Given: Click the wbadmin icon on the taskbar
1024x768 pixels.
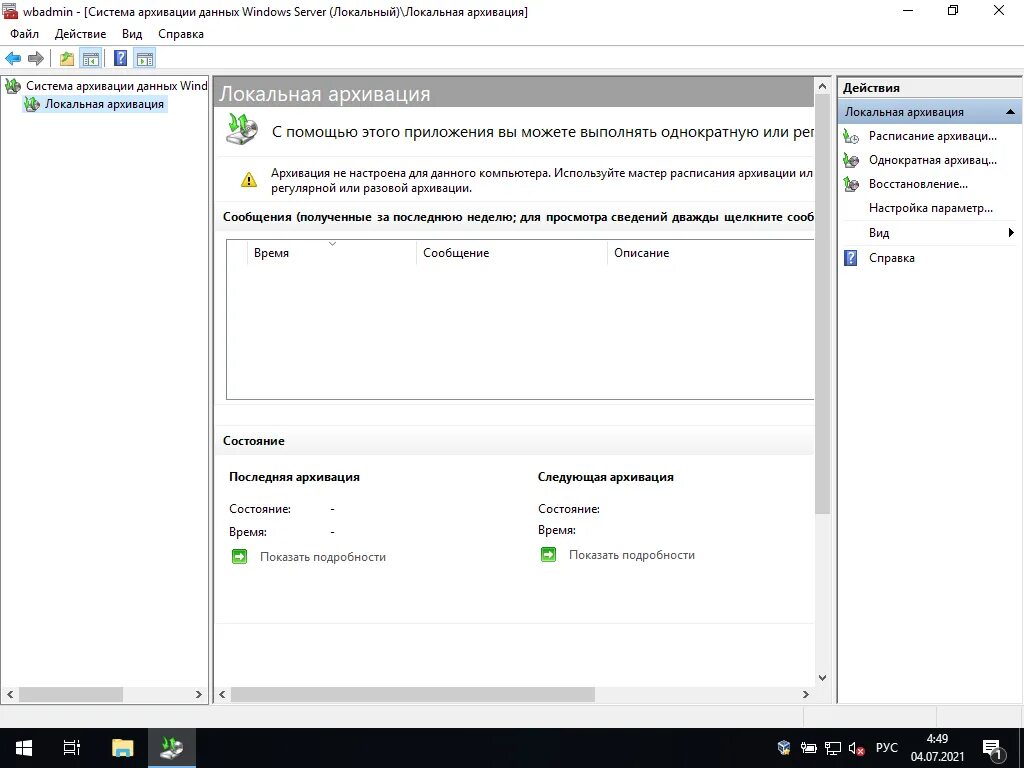Looking at the screenshot, I should [171, 747].
